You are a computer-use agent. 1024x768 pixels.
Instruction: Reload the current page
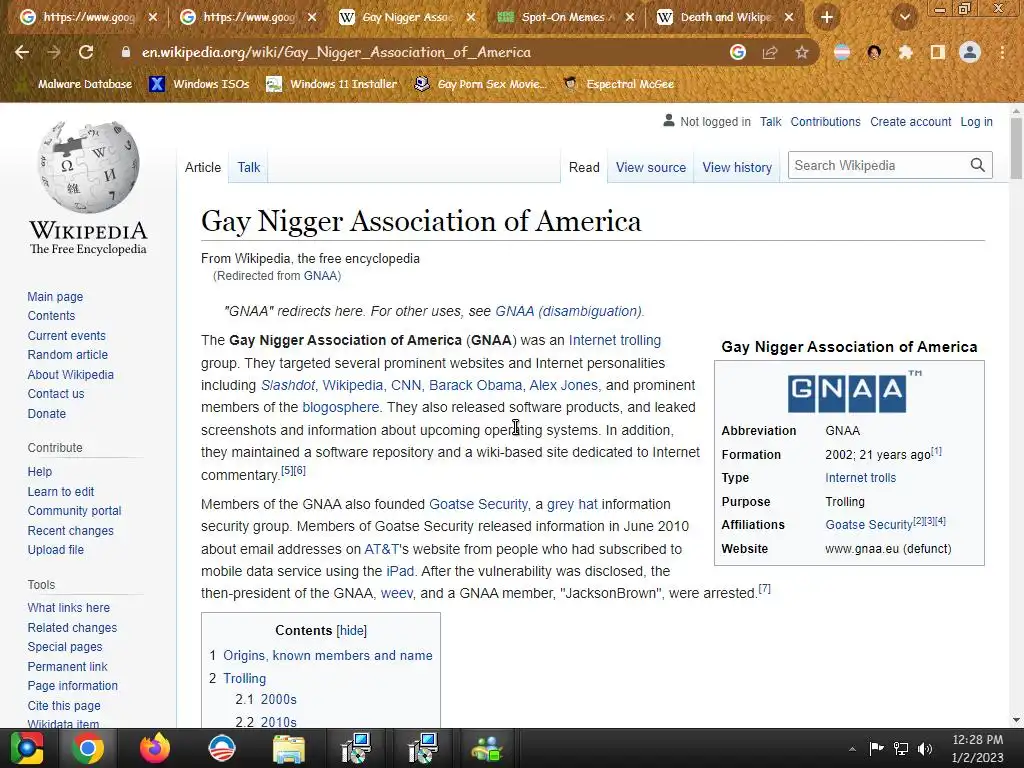(x=86, y=52)
